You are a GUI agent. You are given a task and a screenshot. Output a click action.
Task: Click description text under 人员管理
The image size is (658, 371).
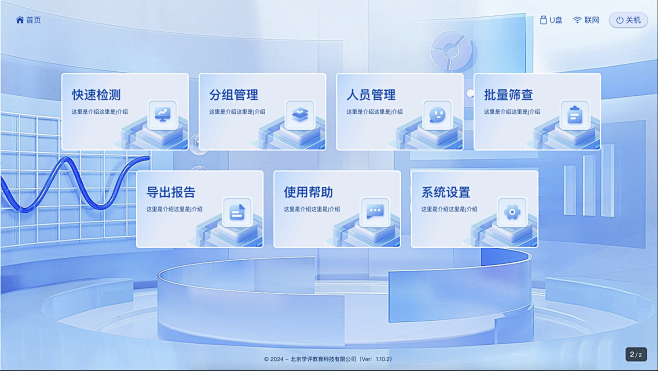coord(375,112)
